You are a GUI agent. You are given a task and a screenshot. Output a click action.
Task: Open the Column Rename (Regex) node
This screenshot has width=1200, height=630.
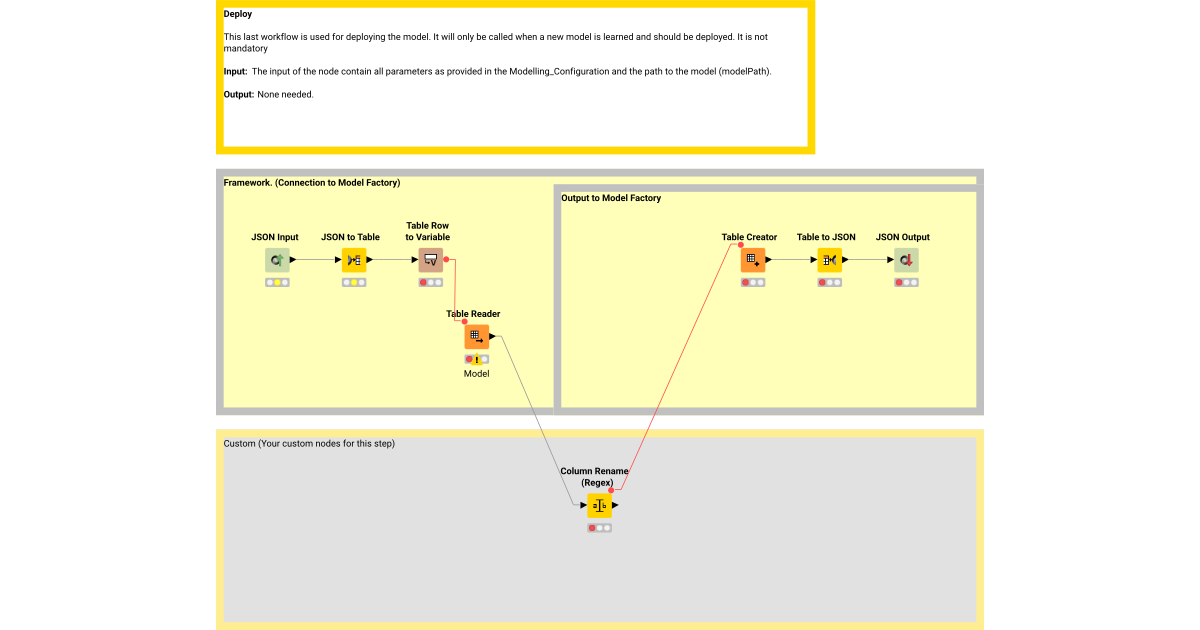(600, 505)
